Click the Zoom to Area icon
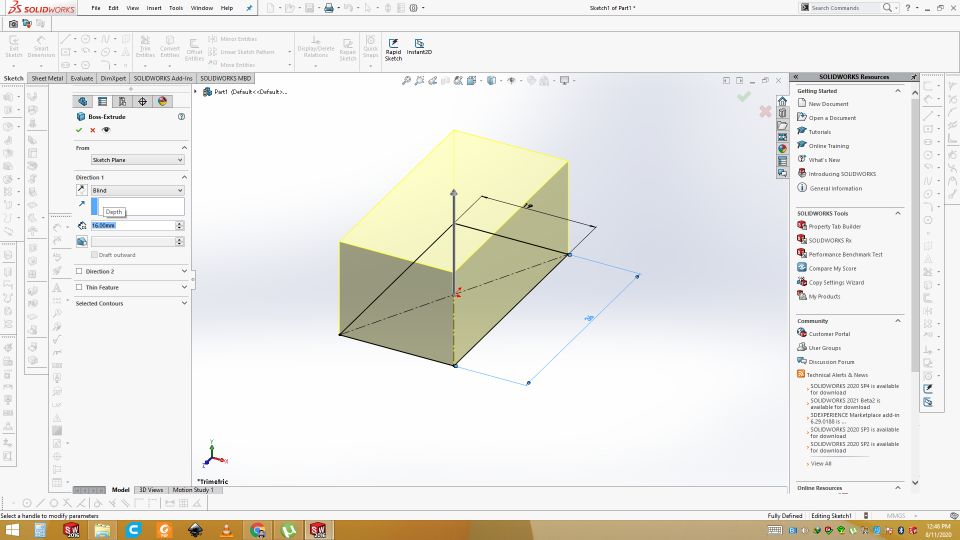This screenshot has width=960, height=540. pos(419,81)
